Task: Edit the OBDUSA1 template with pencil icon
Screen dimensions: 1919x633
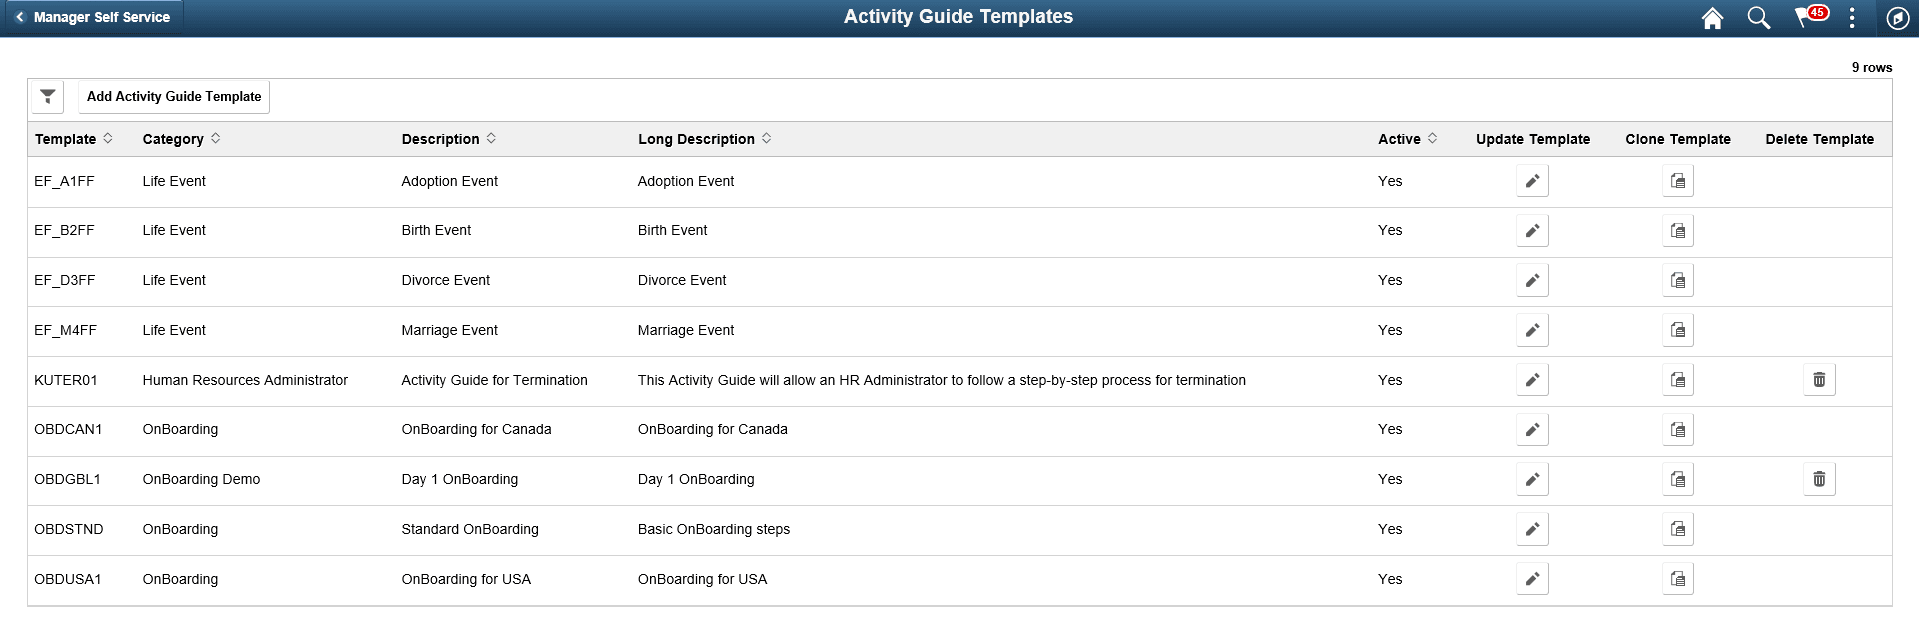Action: pyautogui.click(x=1532, y=578)
